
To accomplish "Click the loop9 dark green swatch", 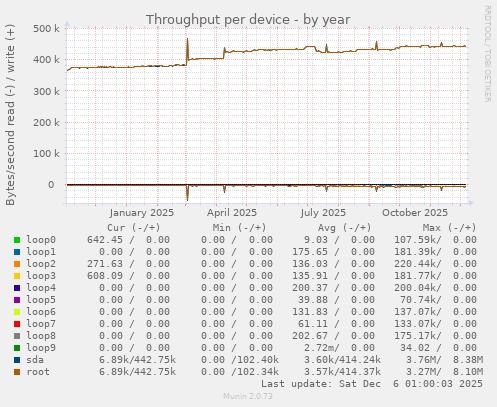I will [17, 348].
